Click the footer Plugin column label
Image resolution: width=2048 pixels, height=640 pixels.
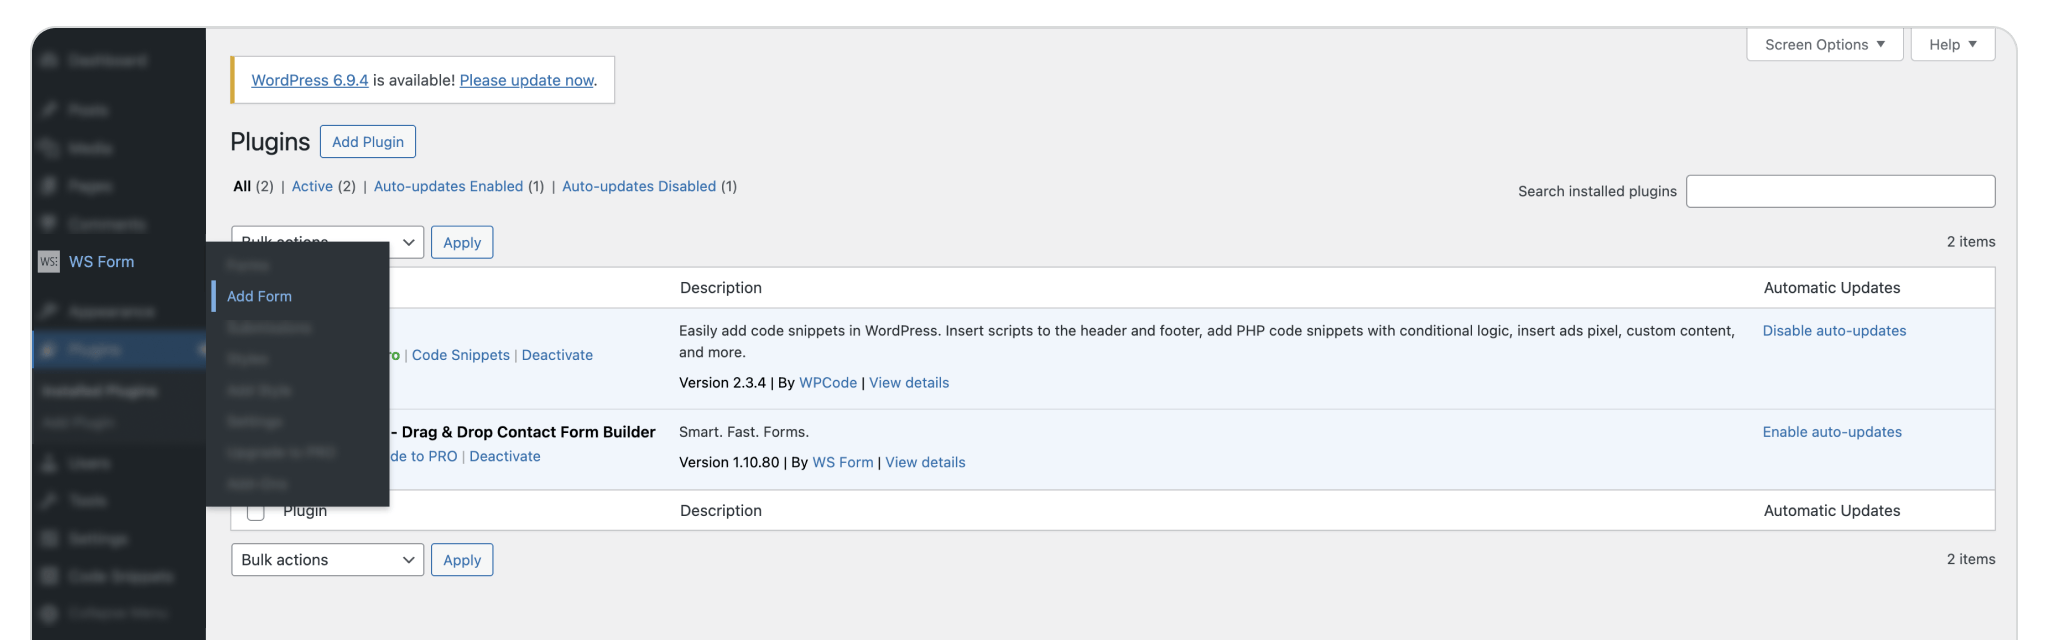pyautogui.click(x=305, y=511)
